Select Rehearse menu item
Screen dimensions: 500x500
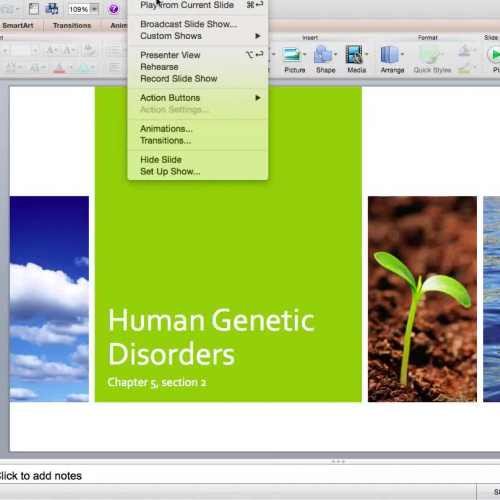pyautogui.click(x=198, y=67)
